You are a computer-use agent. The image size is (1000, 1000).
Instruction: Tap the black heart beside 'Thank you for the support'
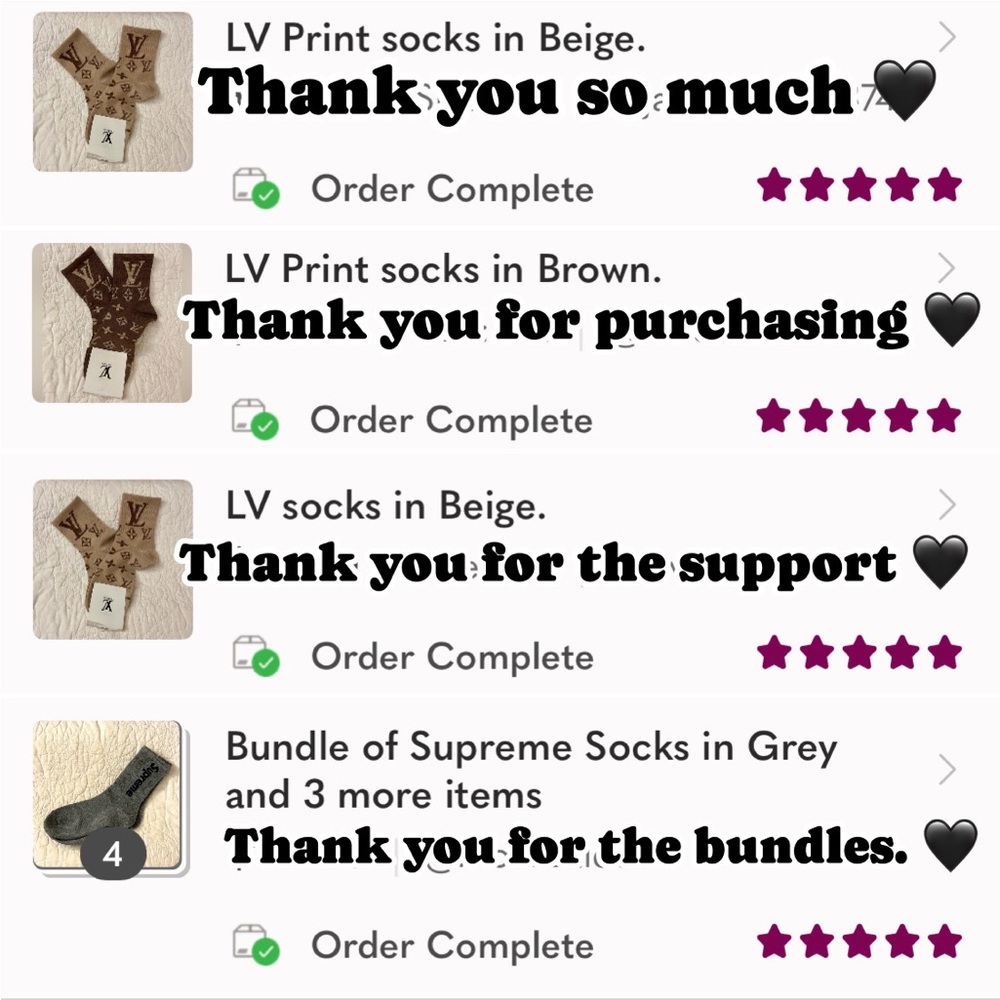point(942,563)
